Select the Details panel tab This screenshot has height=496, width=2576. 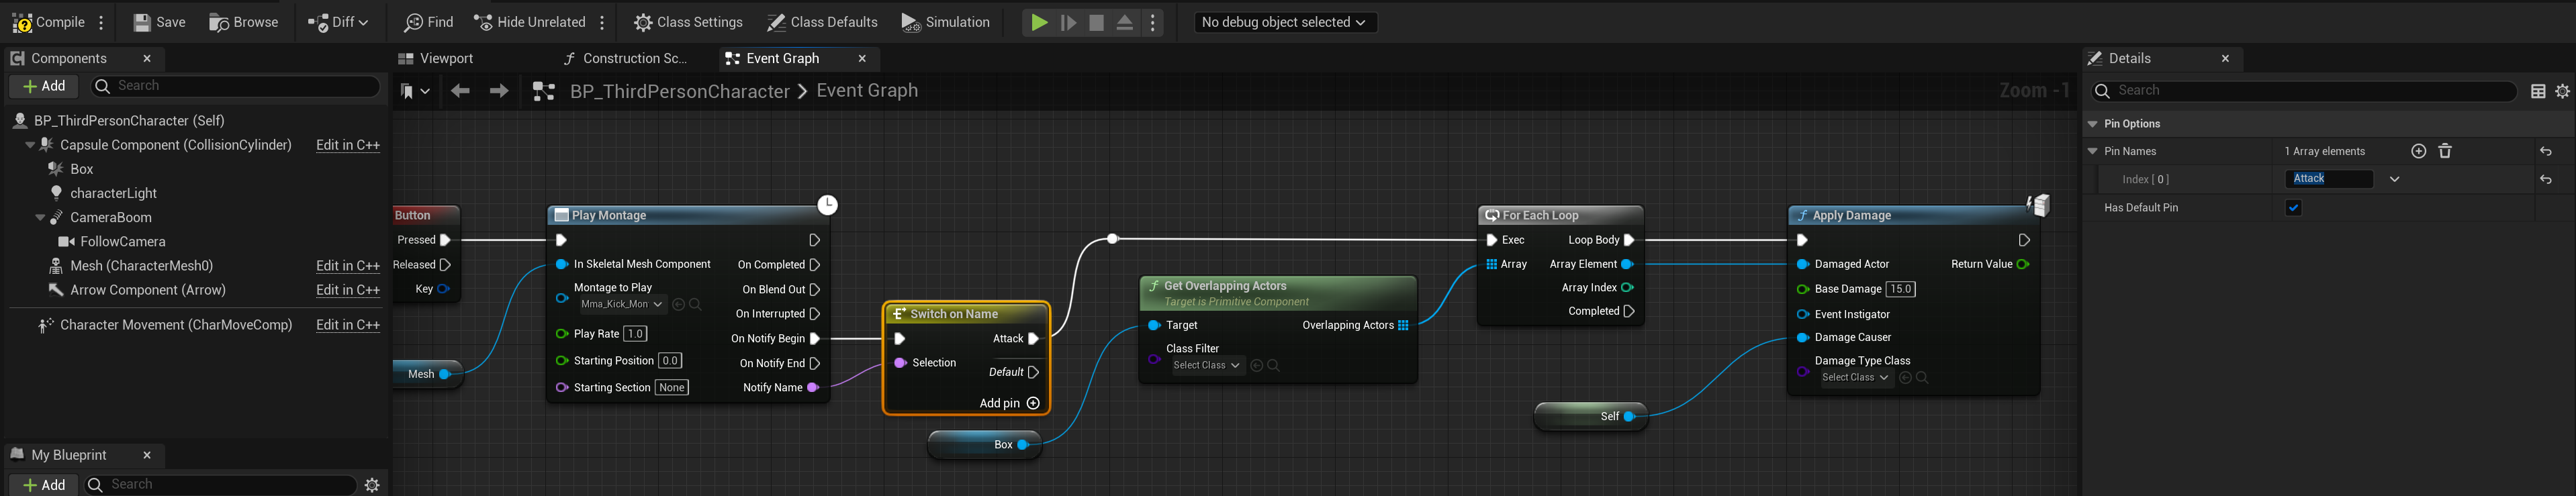click(x=2129, y=58)
